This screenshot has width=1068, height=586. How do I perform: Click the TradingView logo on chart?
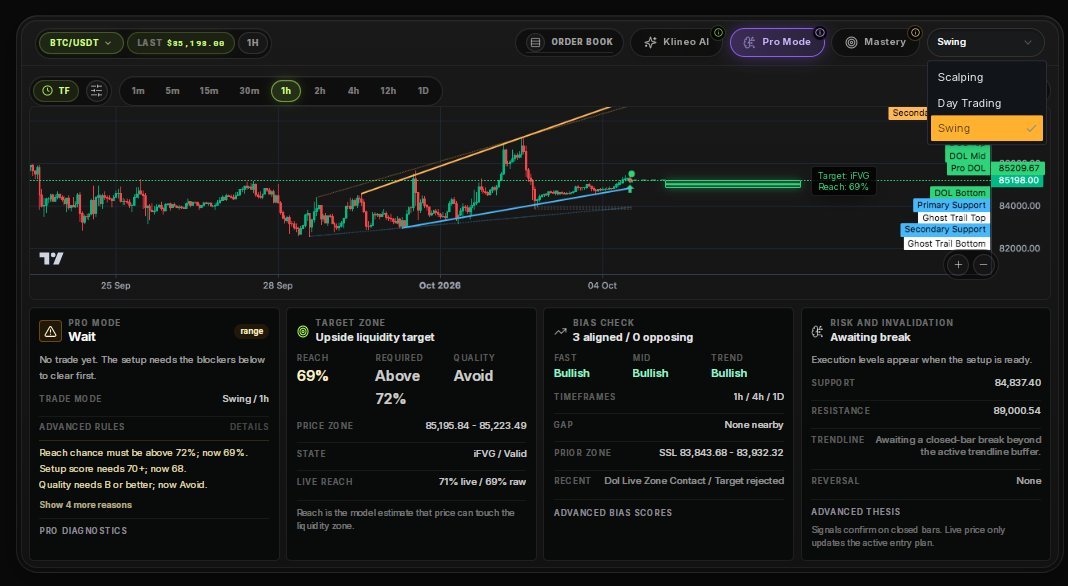pos(51,258)
